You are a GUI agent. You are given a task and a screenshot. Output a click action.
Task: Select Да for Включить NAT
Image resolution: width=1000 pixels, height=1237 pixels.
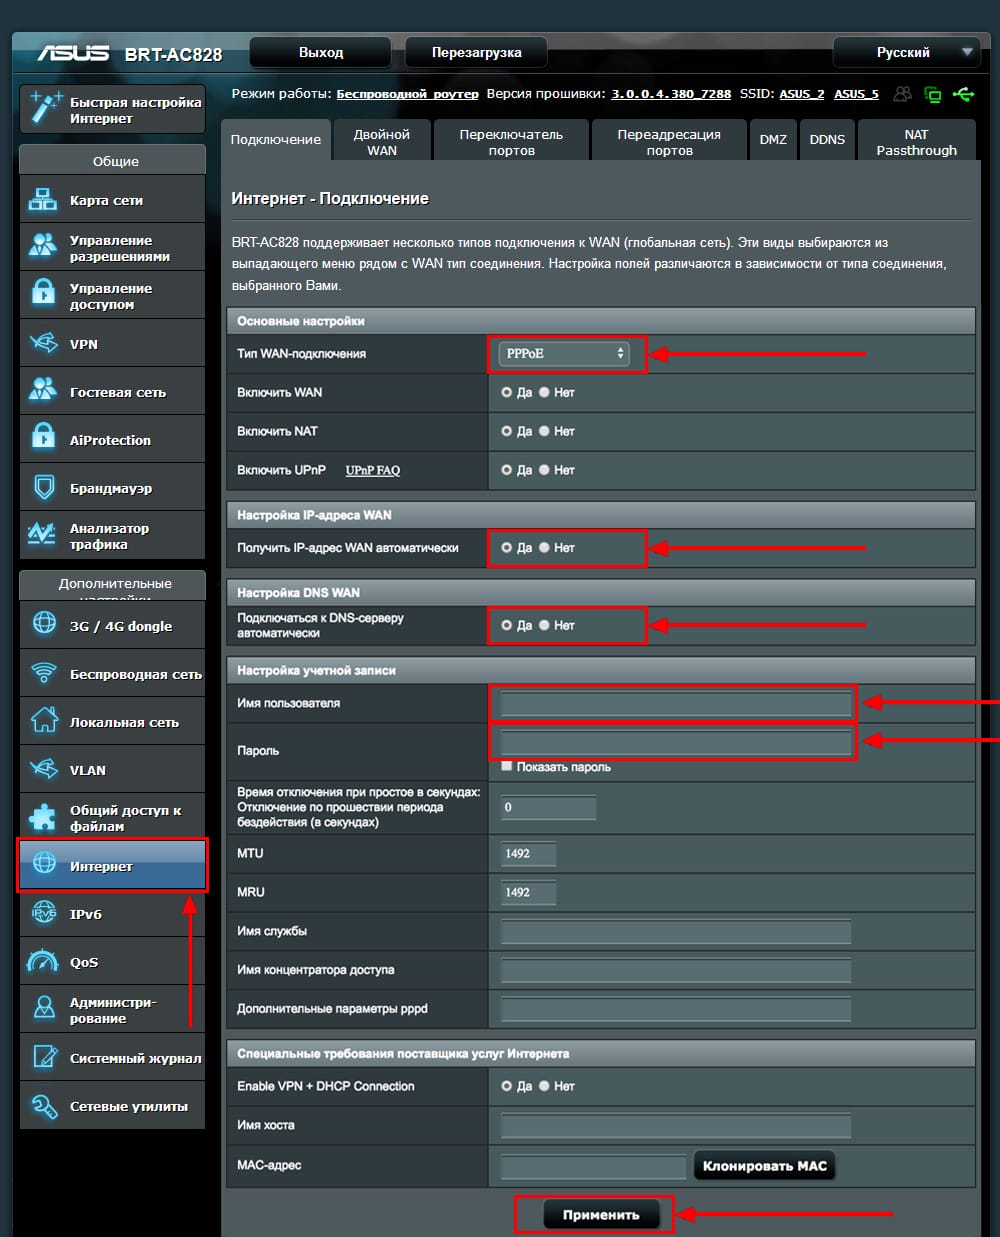(506, 431)
